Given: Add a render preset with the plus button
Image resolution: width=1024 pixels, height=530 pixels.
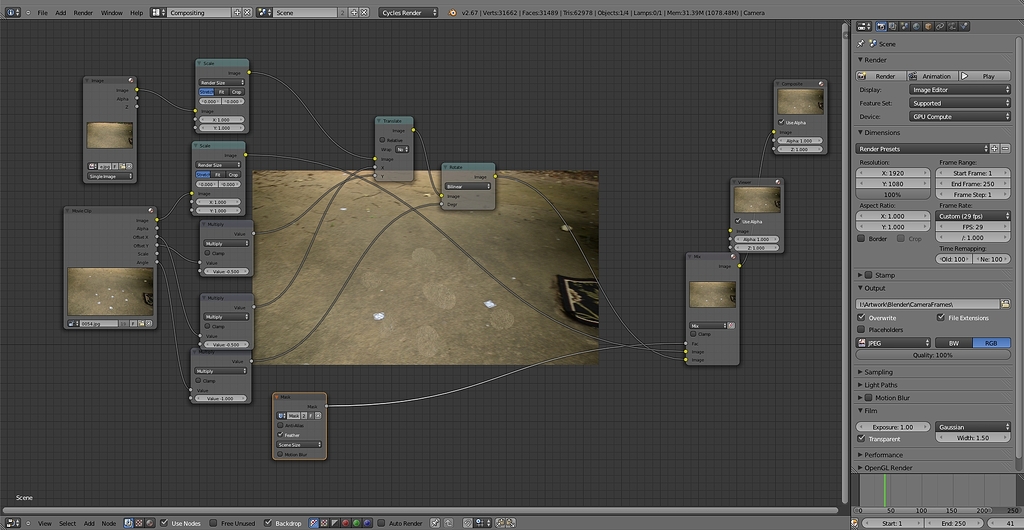Looking at the screenshot, I should [x=995, y=149].
